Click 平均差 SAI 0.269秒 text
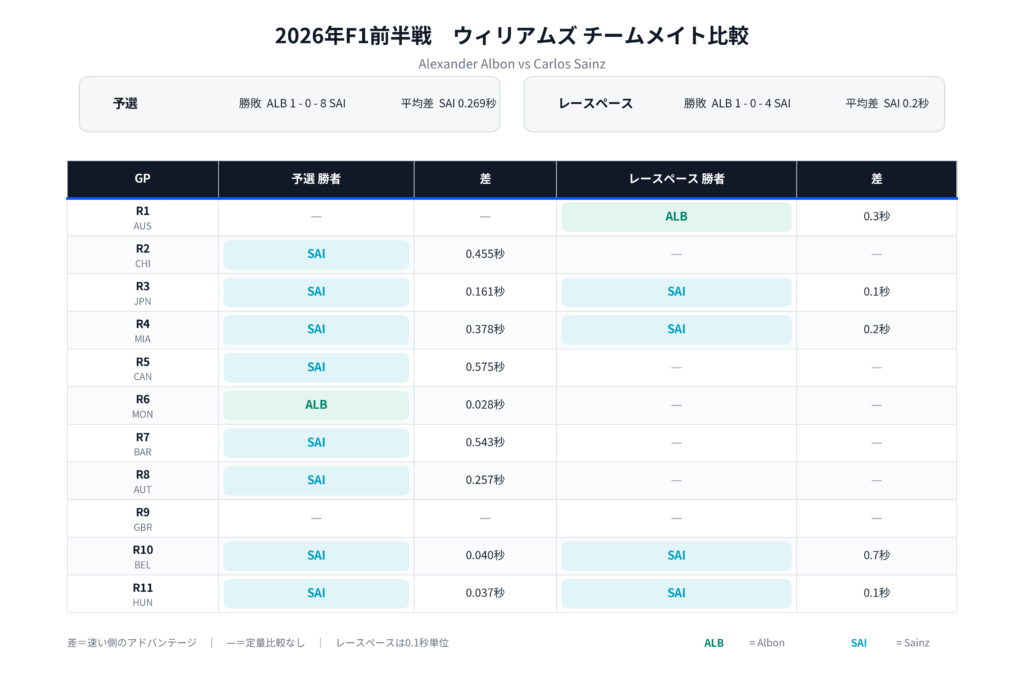Viewport: 1024px width, 698px height. point(448,104)
